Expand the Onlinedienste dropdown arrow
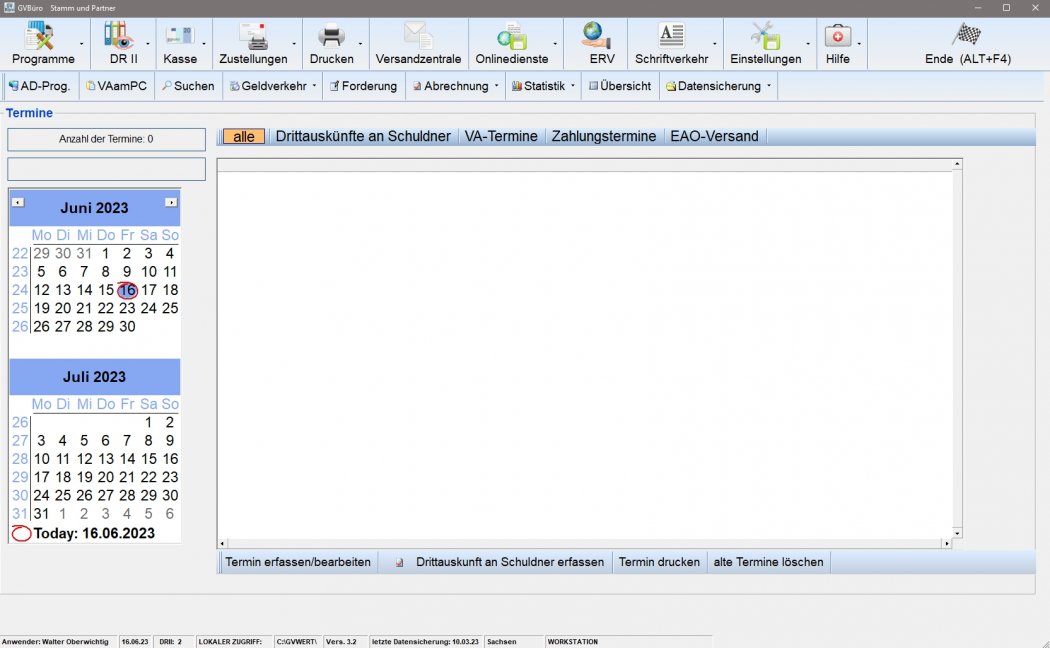Screen dimensions: 1050x648 click(x=555, y=45)
